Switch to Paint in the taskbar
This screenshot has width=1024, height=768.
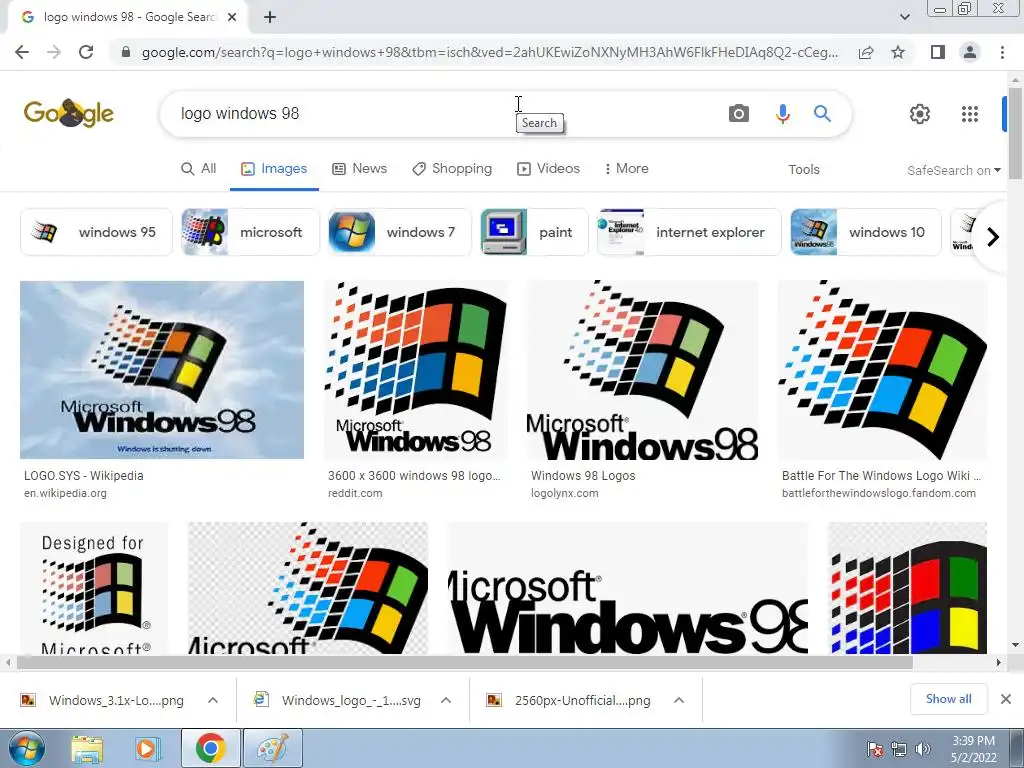pos(273,748)
